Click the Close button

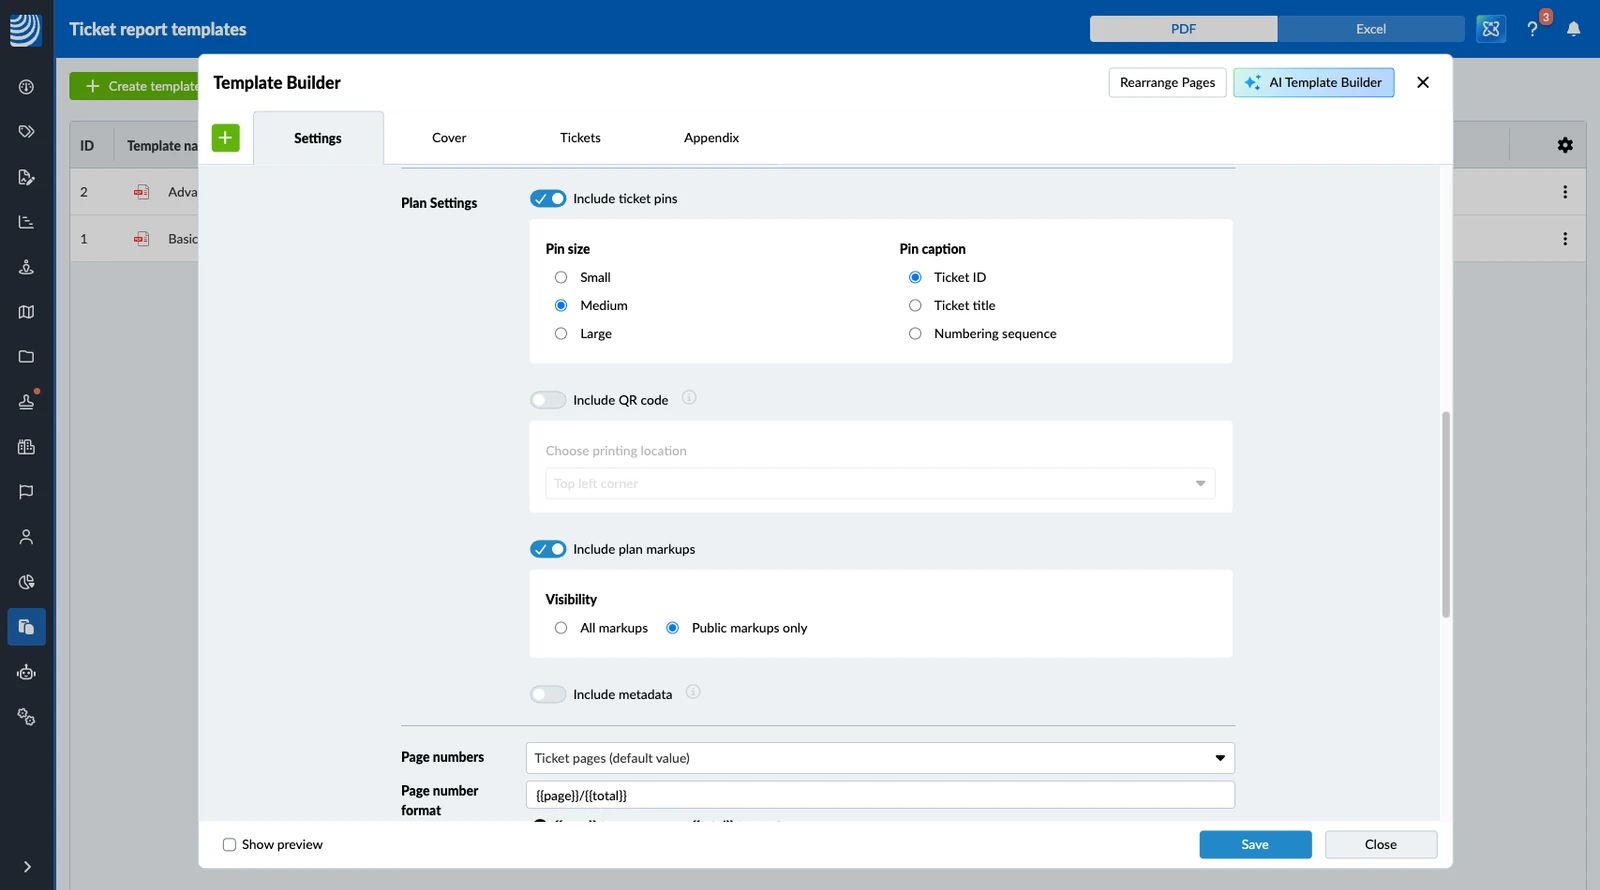[1381, 845]
